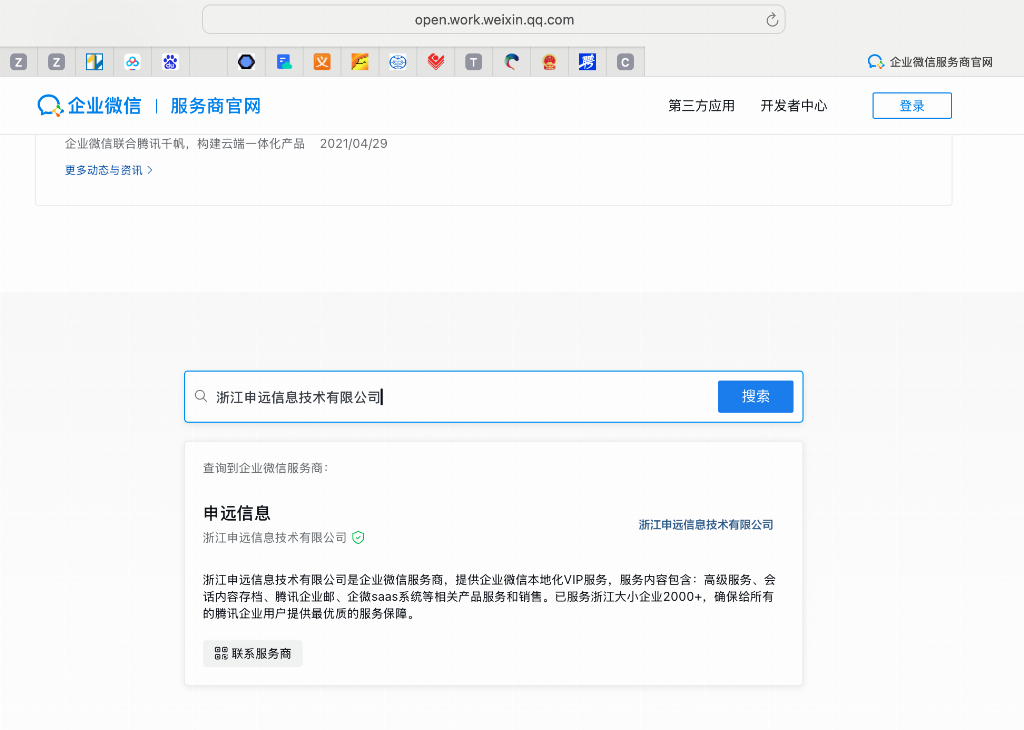Image resolution: width=1024 pixels, height=730 pixels.
Task: Switch to the red national emblem tab
Action: pos(549,62)
